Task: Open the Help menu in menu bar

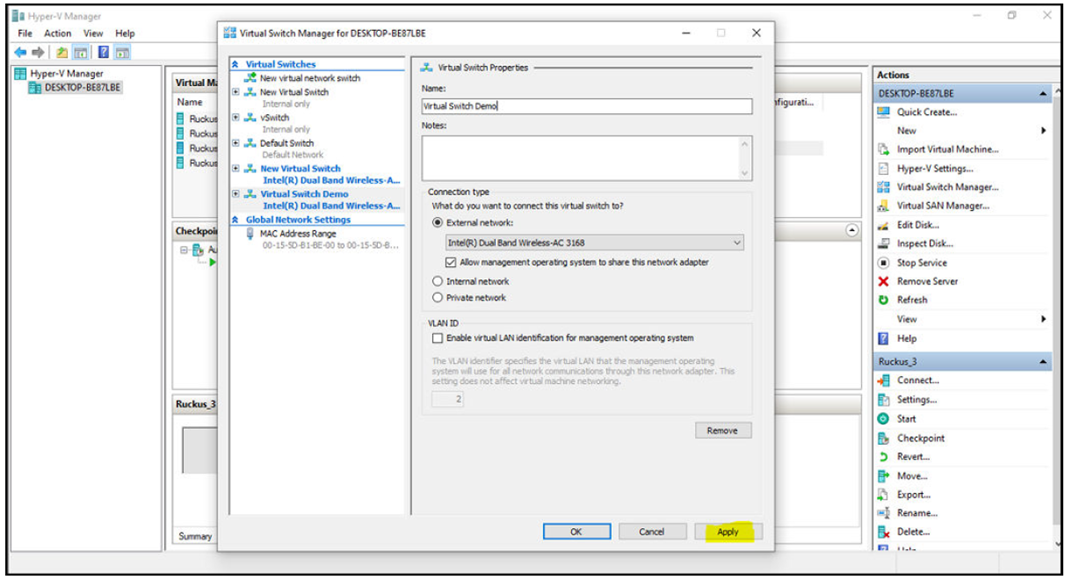Action: pyautogui.click(x=125, y=33)
